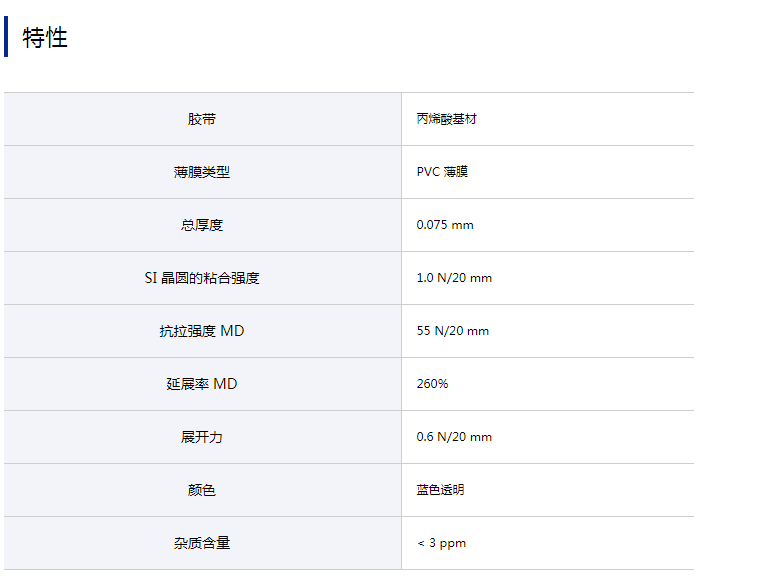Viewport: 760px width, 580px height.
Task: Click the 蓝色透明 color value
Action: [x=440, y=490]
